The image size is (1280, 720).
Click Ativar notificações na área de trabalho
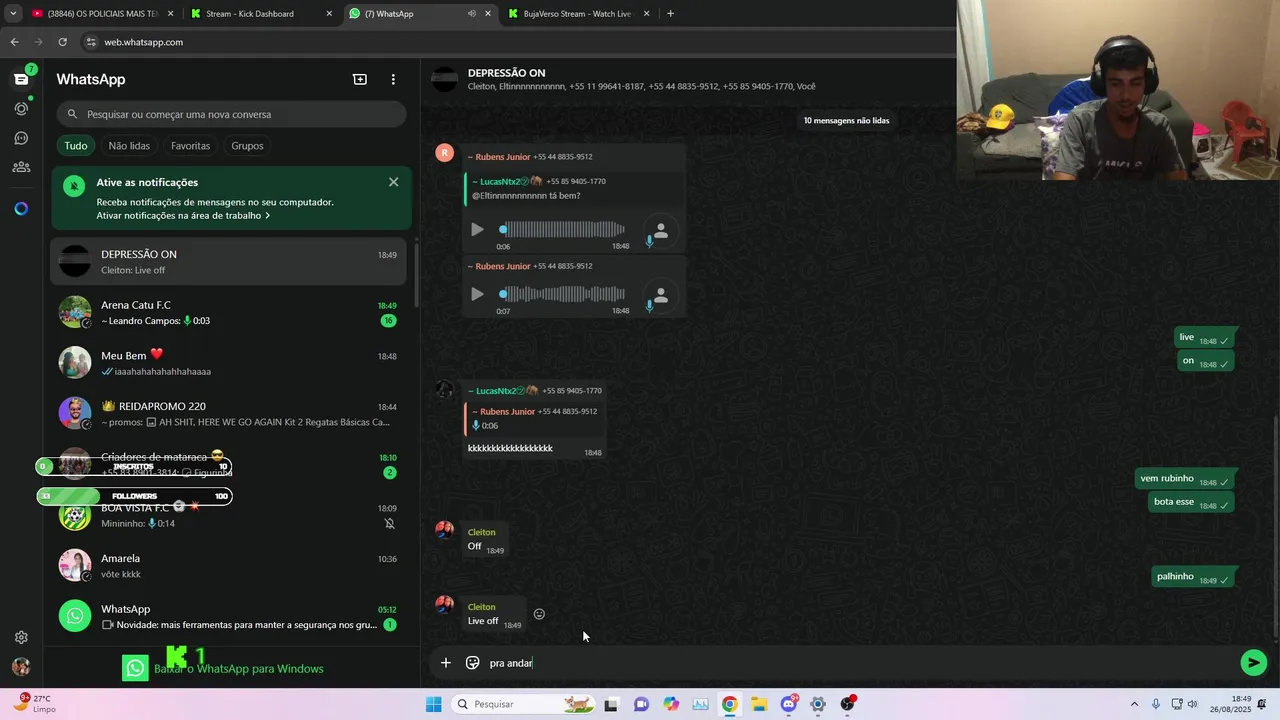point(183,216)
